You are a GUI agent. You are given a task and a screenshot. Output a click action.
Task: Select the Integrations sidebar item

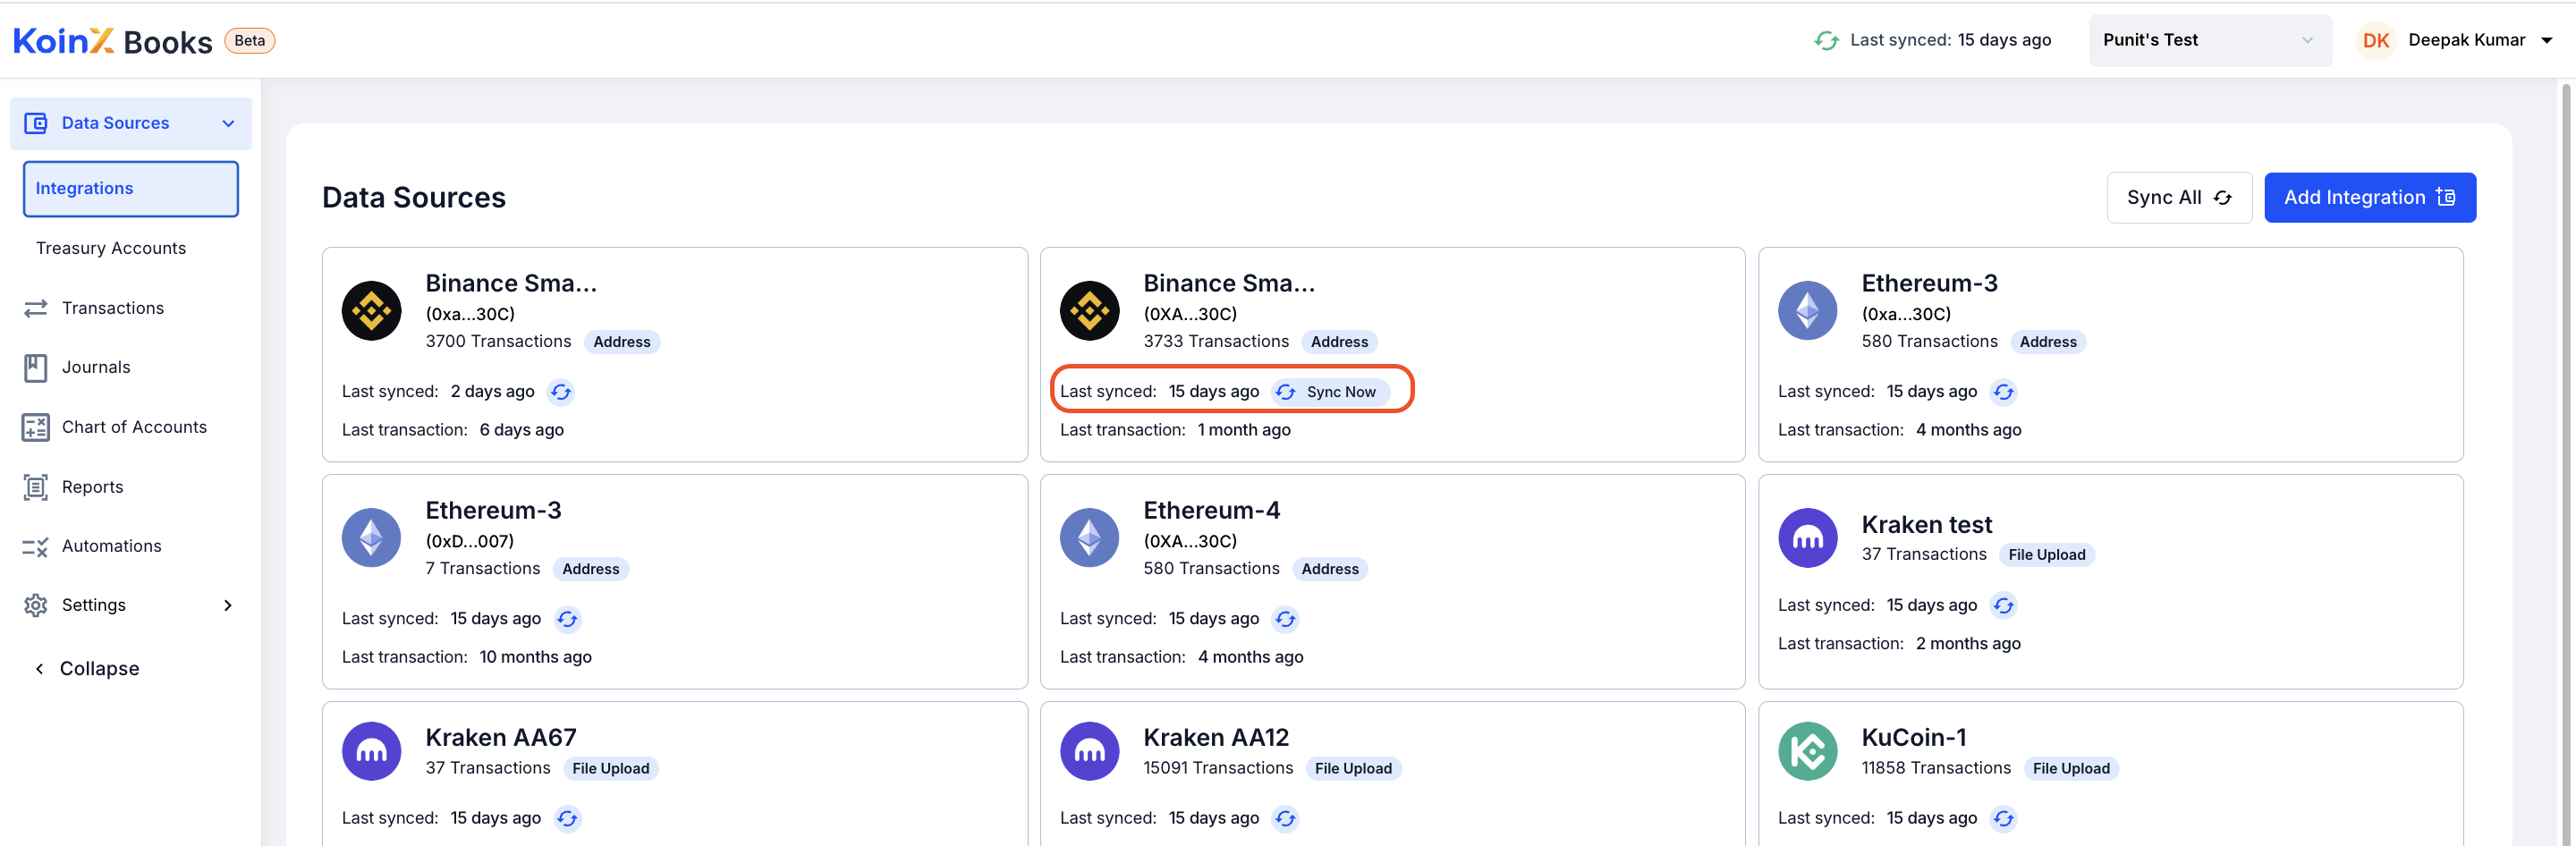(131, 188)
